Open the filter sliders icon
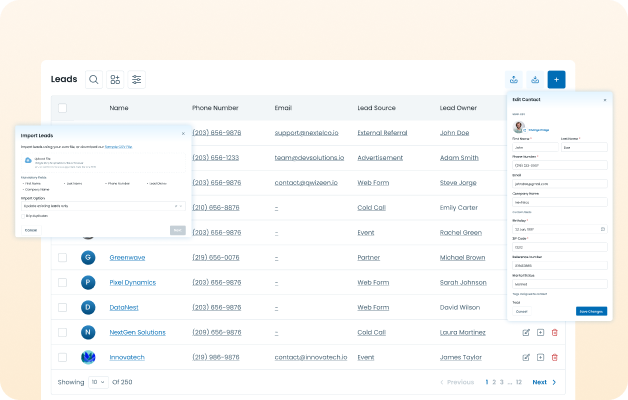Screen dimensions: 628x400 137,79
